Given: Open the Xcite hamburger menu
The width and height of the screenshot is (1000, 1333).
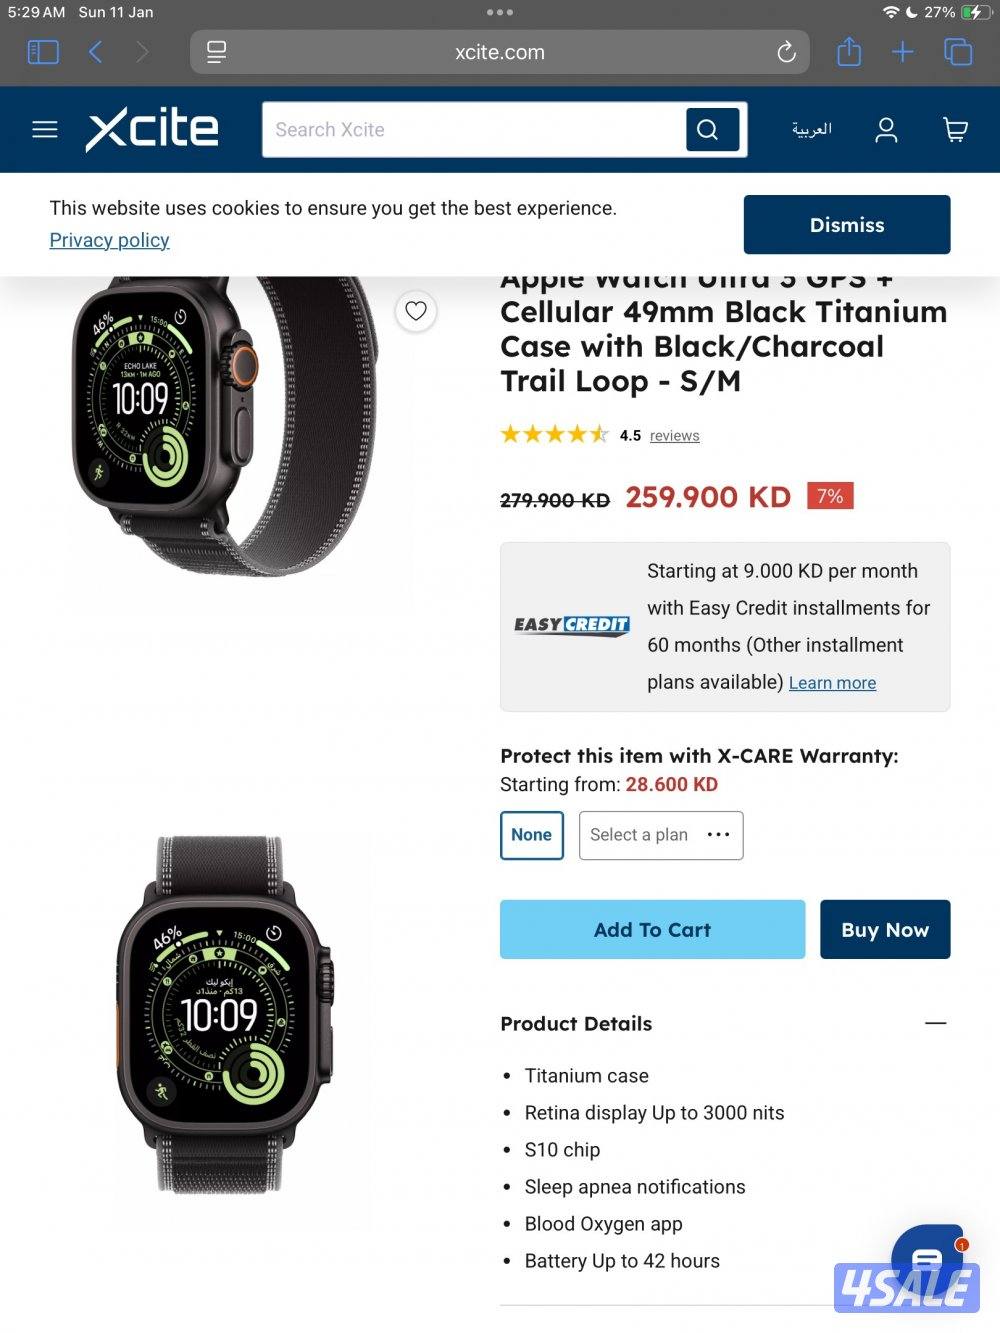Looking at the screenshot, I should pyautogui.click(x=45, y=130).
